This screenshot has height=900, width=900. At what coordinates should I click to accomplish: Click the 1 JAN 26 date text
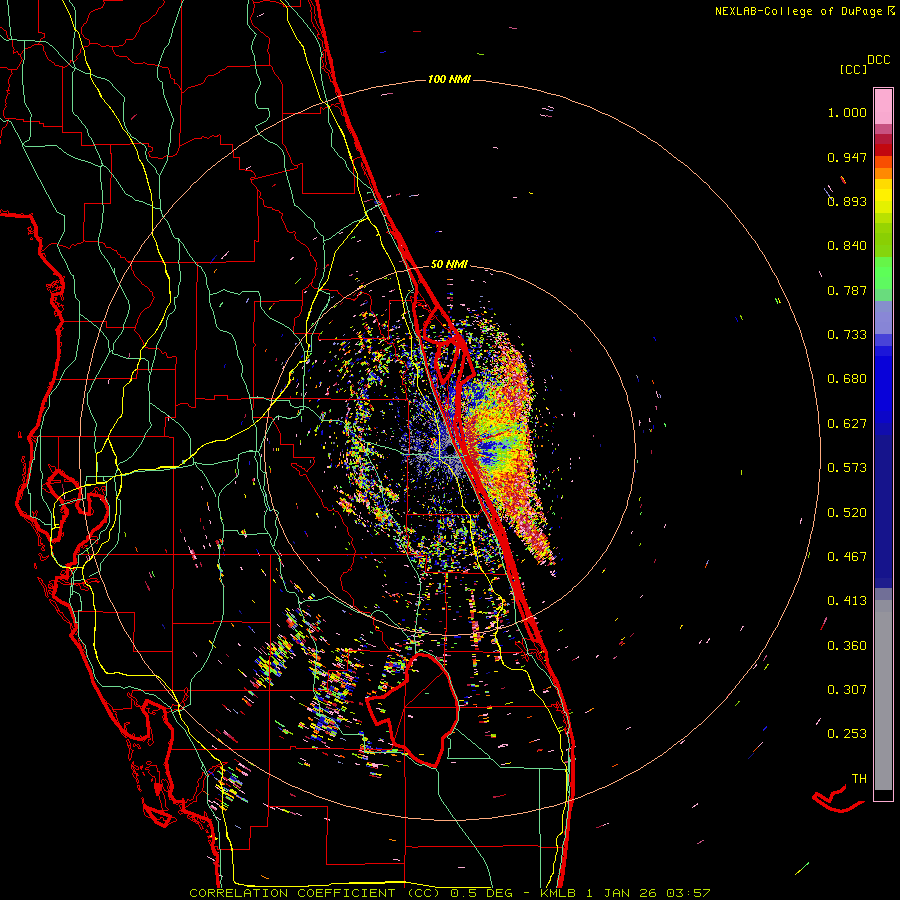(x=621, y=893)
